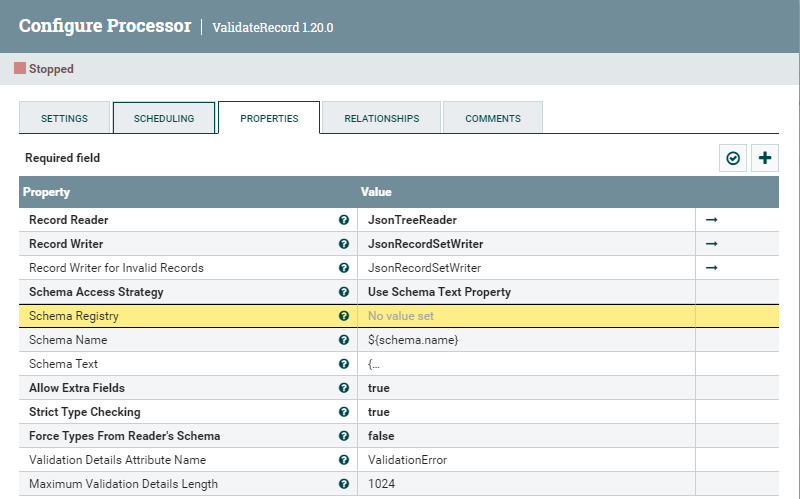Show help for Maximum Validation Details Length
The width and height of the screenshot is (800, 499).
coord(344,484)
